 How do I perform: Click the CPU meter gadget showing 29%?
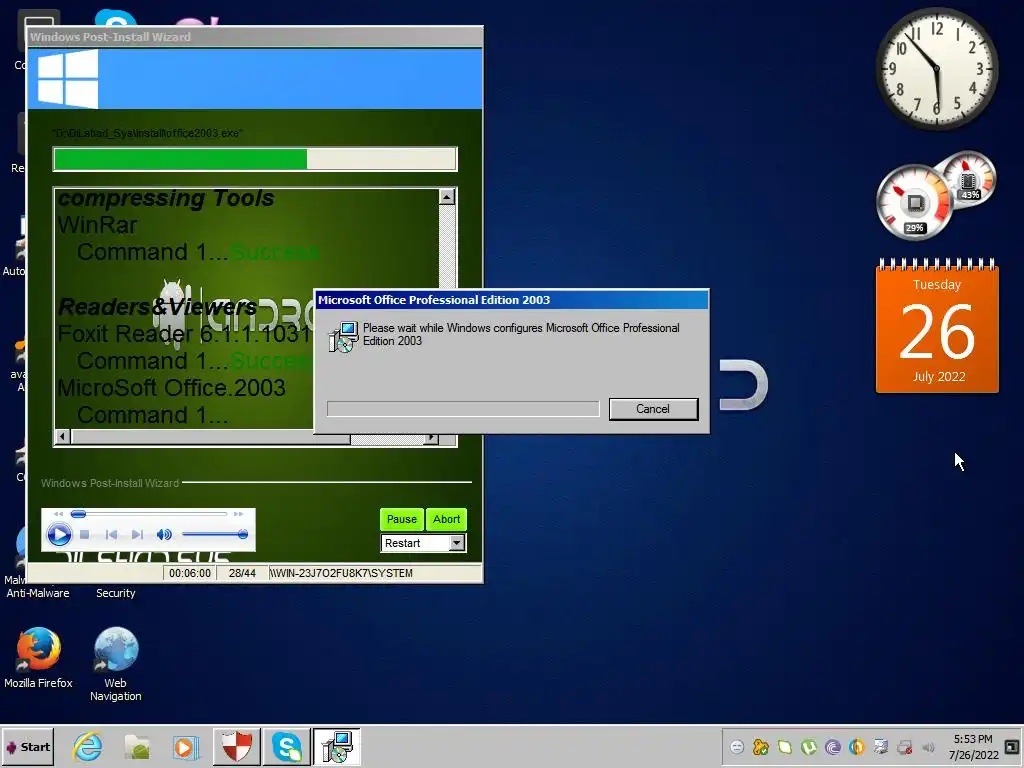point(914,202)
